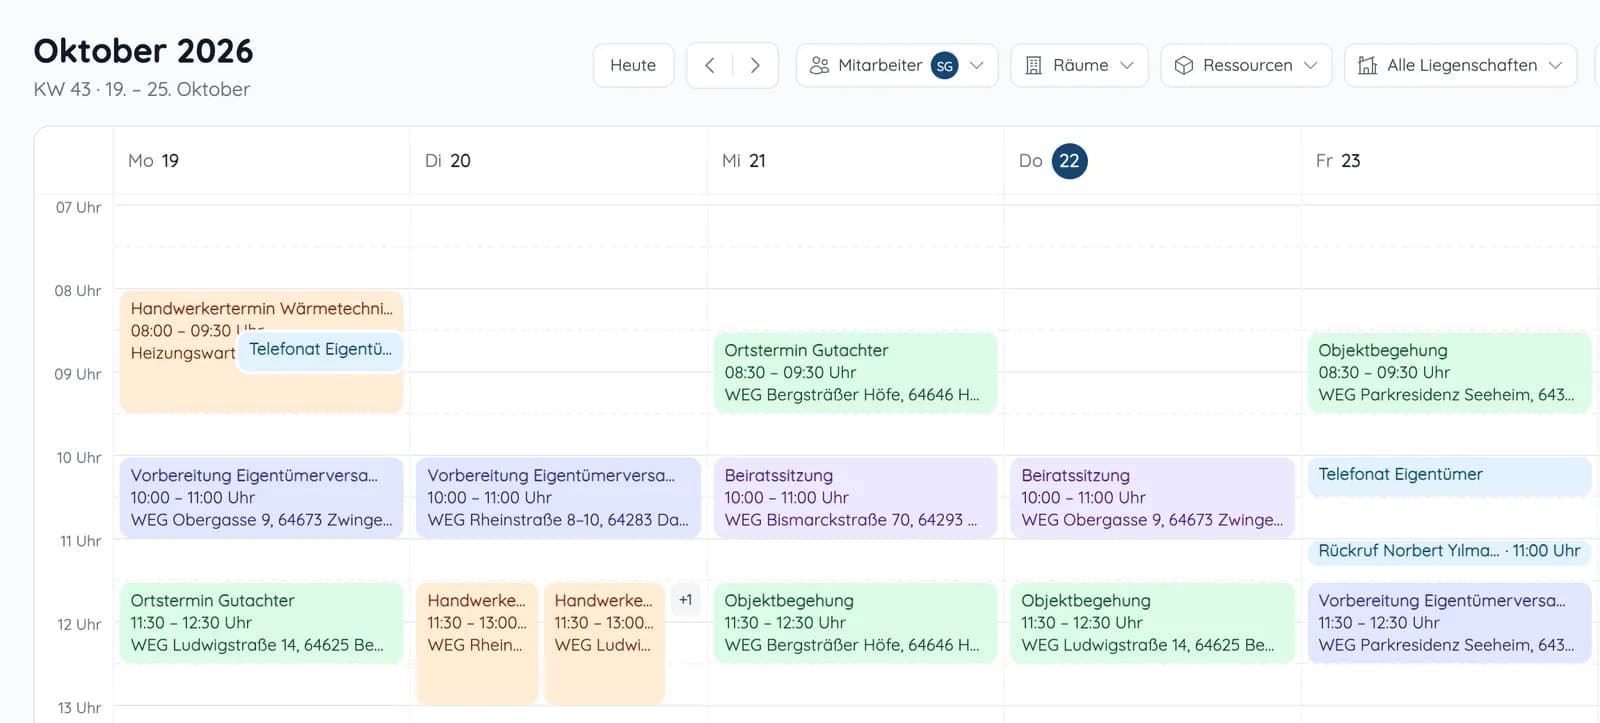Go to the next week arrow
Viewport: 1600px width, 723px height.
coord(755,65)
